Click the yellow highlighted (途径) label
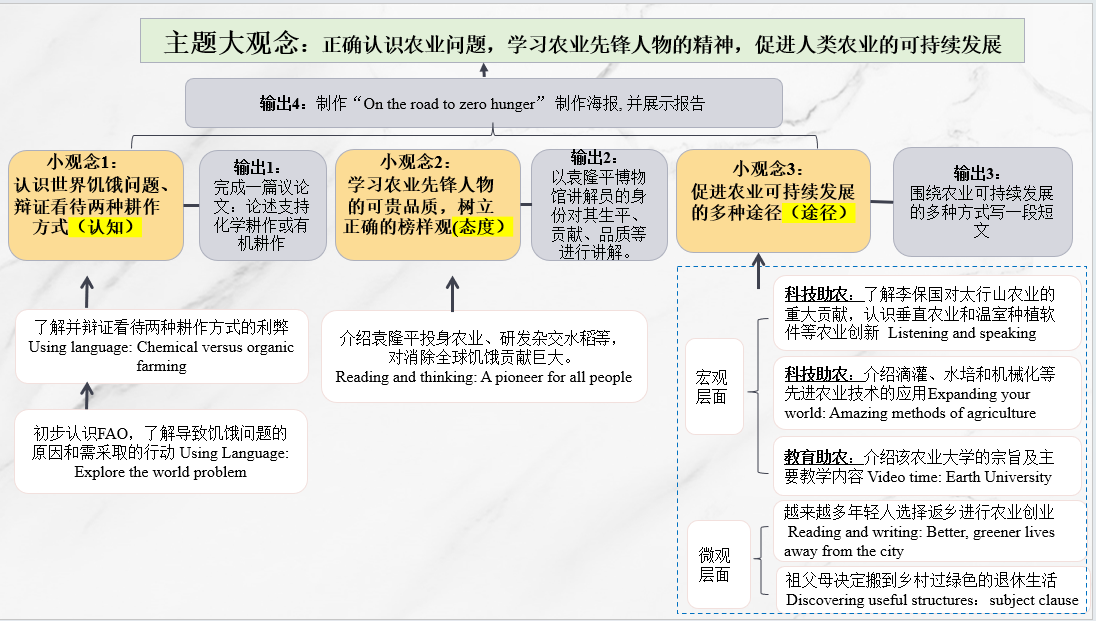The image size is (1096, 621). click(824, 212)
